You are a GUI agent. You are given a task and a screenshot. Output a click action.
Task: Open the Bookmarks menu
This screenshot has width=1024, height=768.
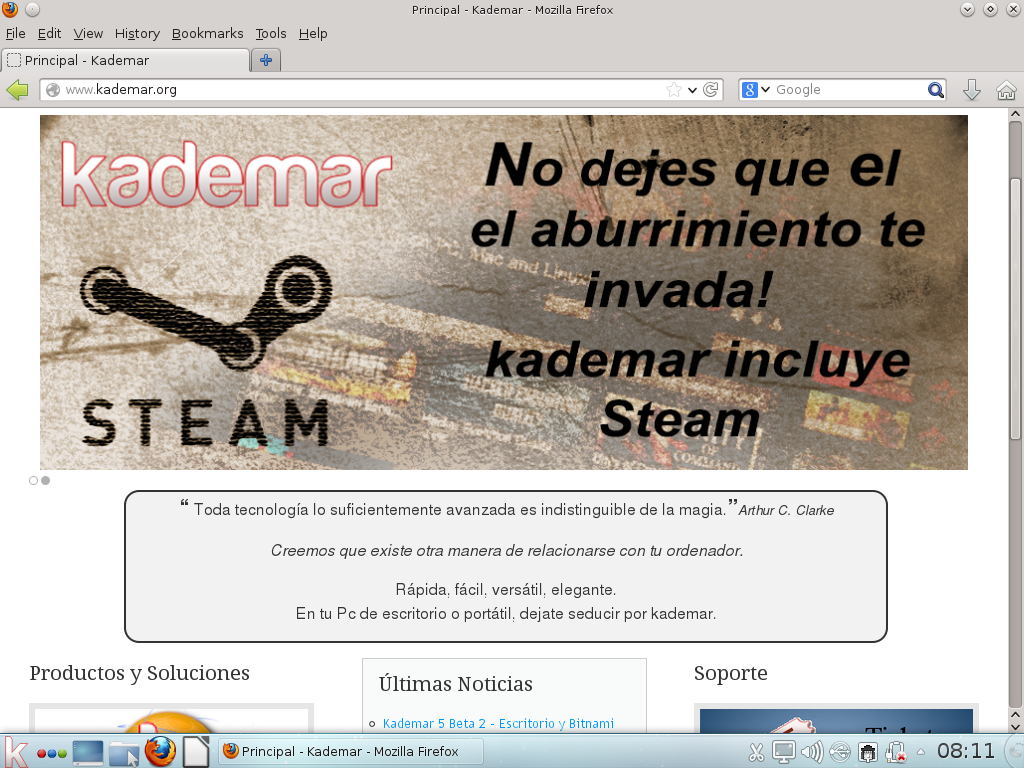[x=207, y=33]
